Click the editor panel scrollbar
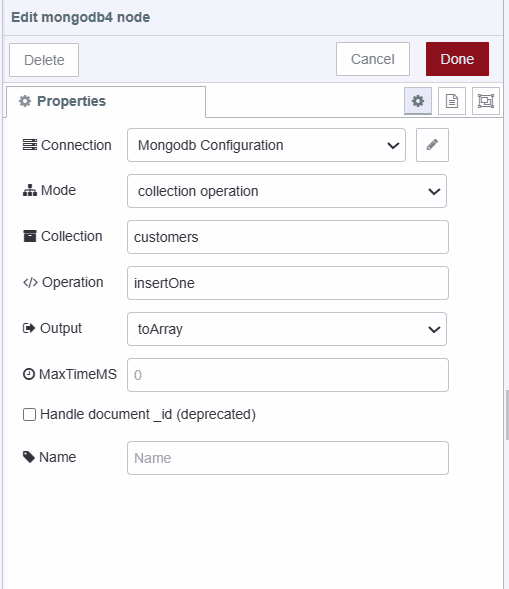Image resolution: width=509 pixels, height=589 pixels. 507,415
